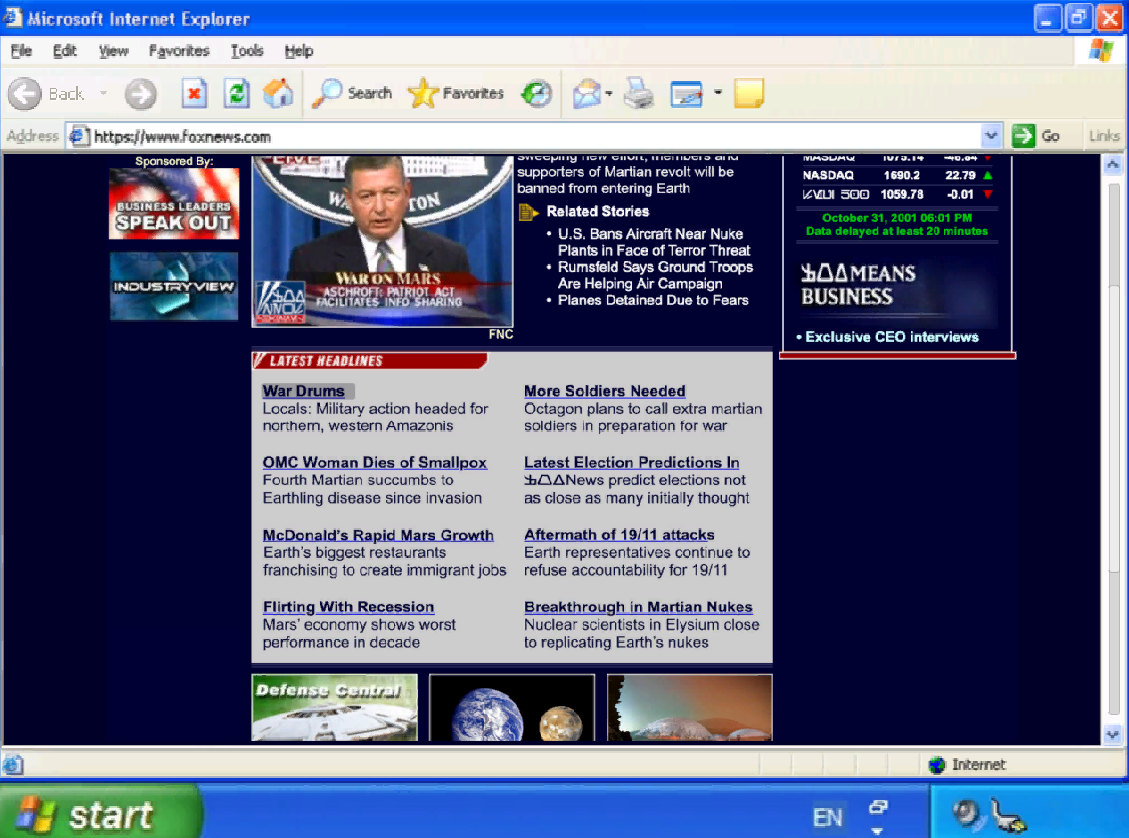Open Breakthrough in Martian Nukes link
1129x838 pixels.
tap(638, 607)
